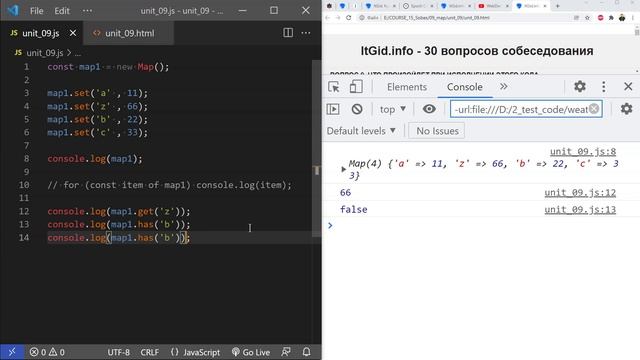Toggle the device toolbar in DevTools
Image resolution: width=640 pixels, height=360 pixels.
tap(356, 87)
